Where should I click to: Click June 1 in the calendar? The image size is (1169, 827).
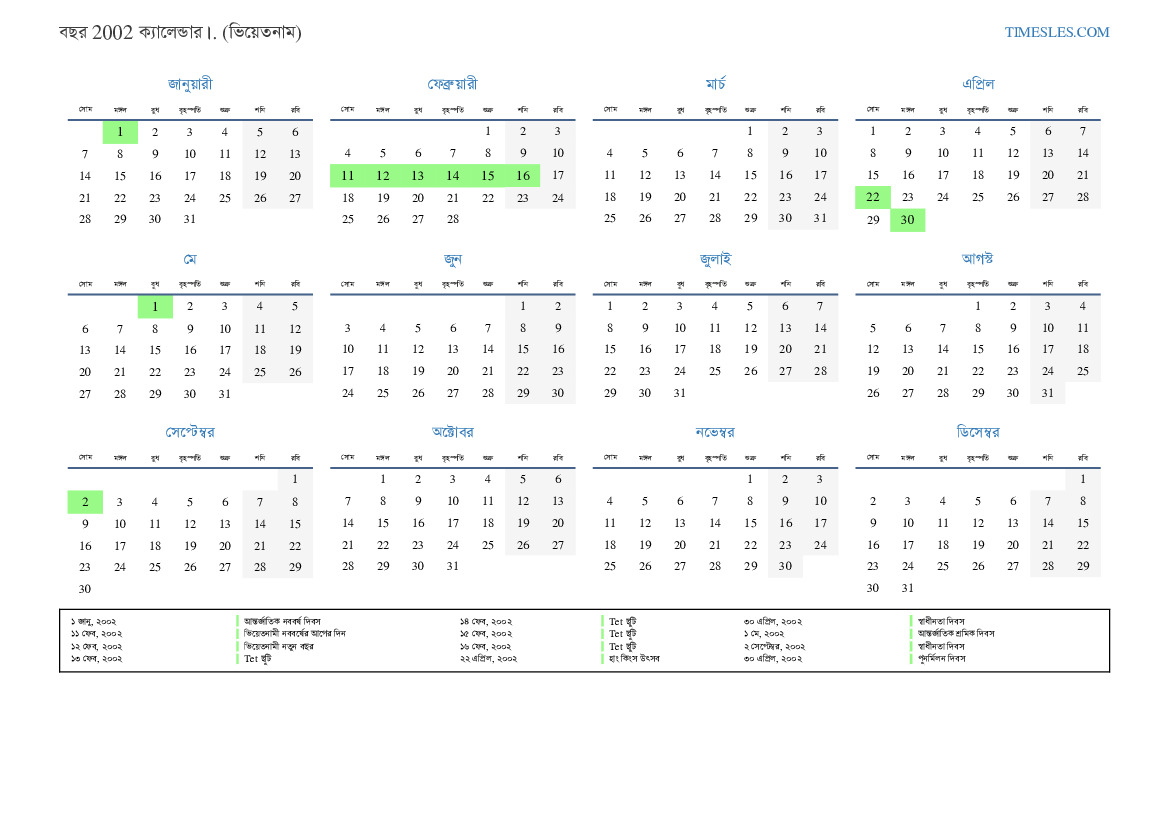point(523,306)
